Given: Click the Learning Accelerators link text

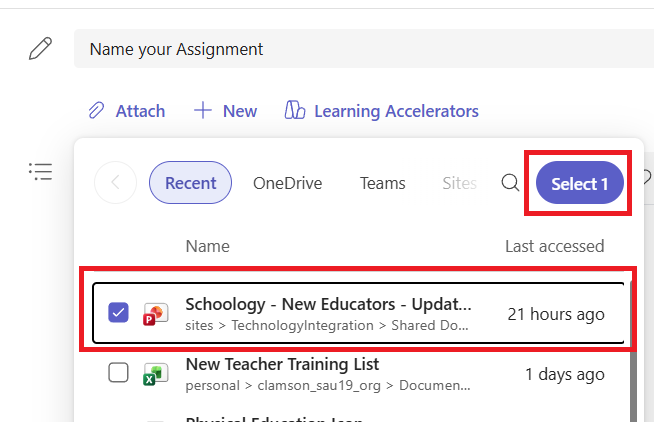Looking at the screenshot, I should point(396,111).
